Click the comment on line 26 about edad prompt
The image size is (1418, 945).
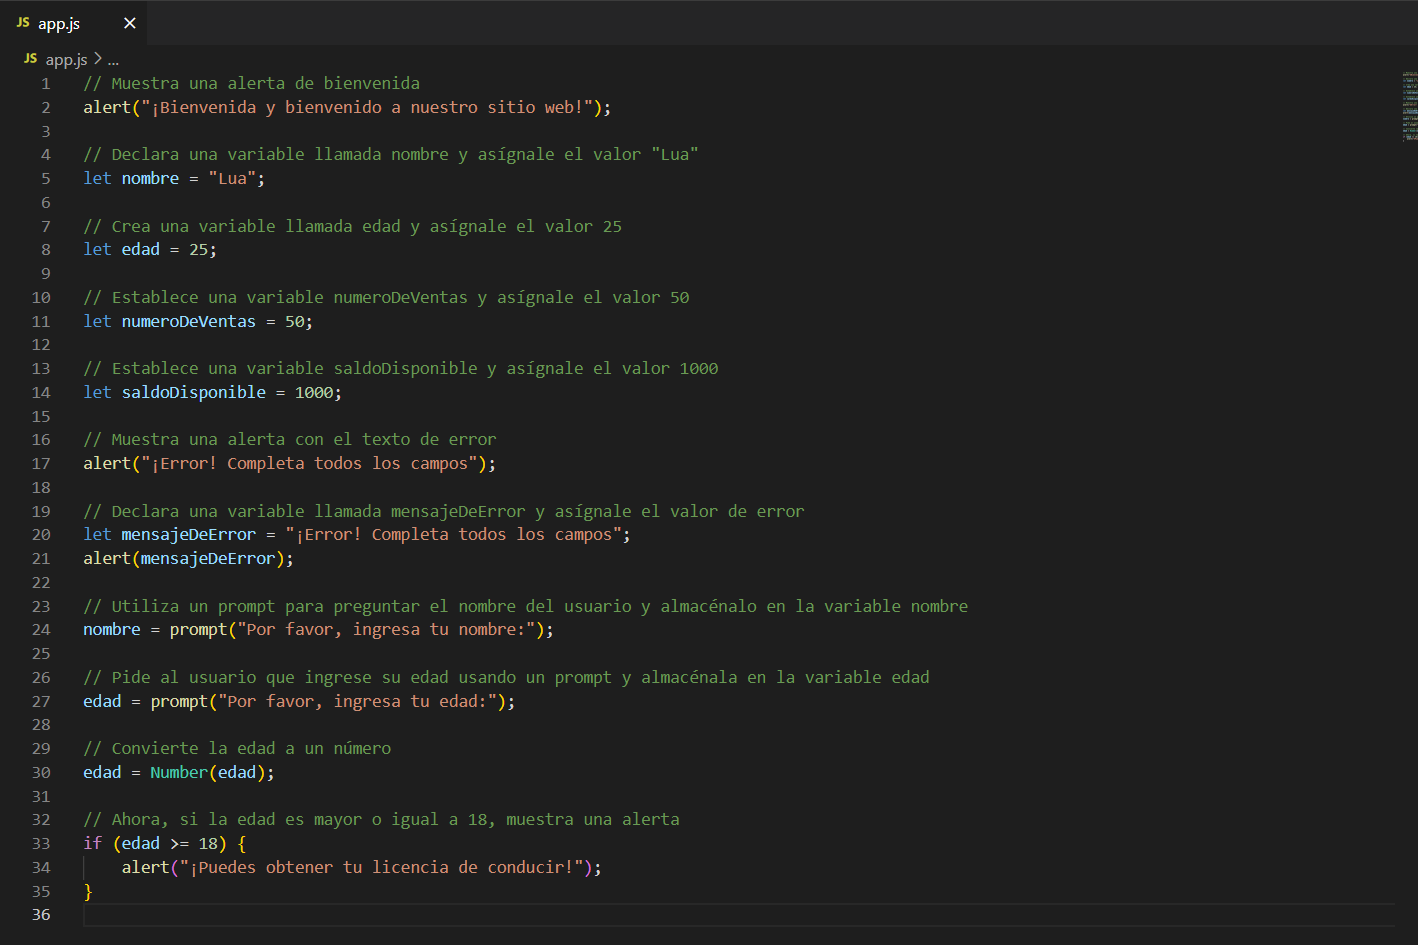tap(507, 677)
